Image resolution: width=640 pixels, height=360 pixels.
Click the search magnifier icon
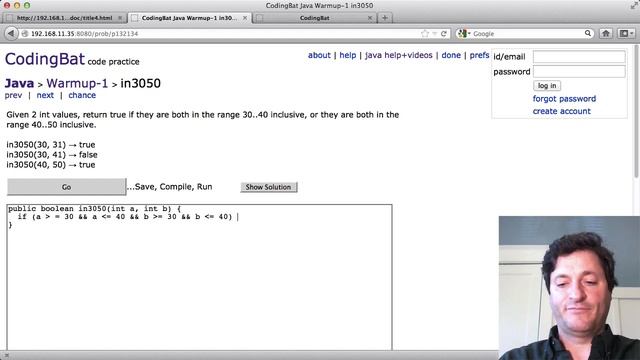[588, 33]
